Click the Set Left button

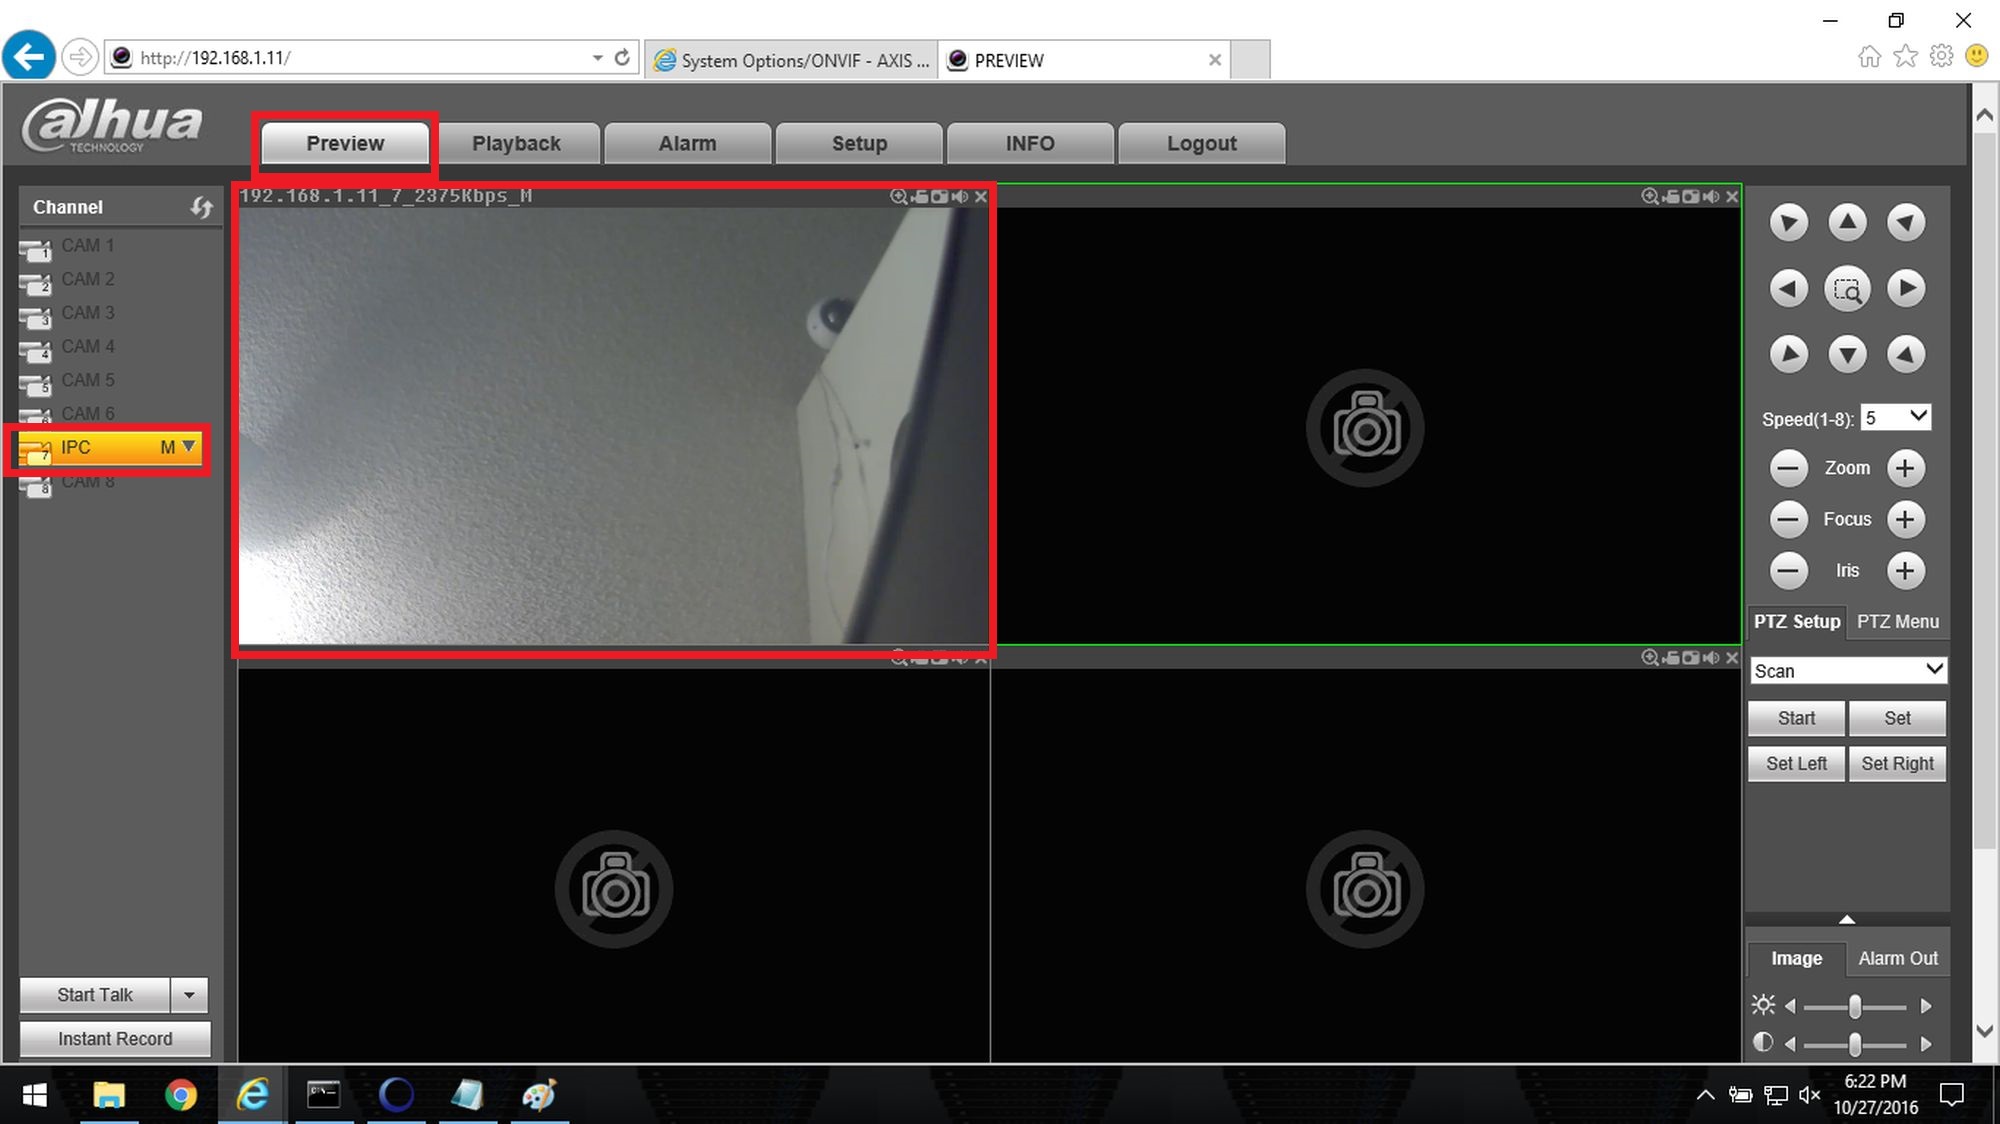(1796, 763)
